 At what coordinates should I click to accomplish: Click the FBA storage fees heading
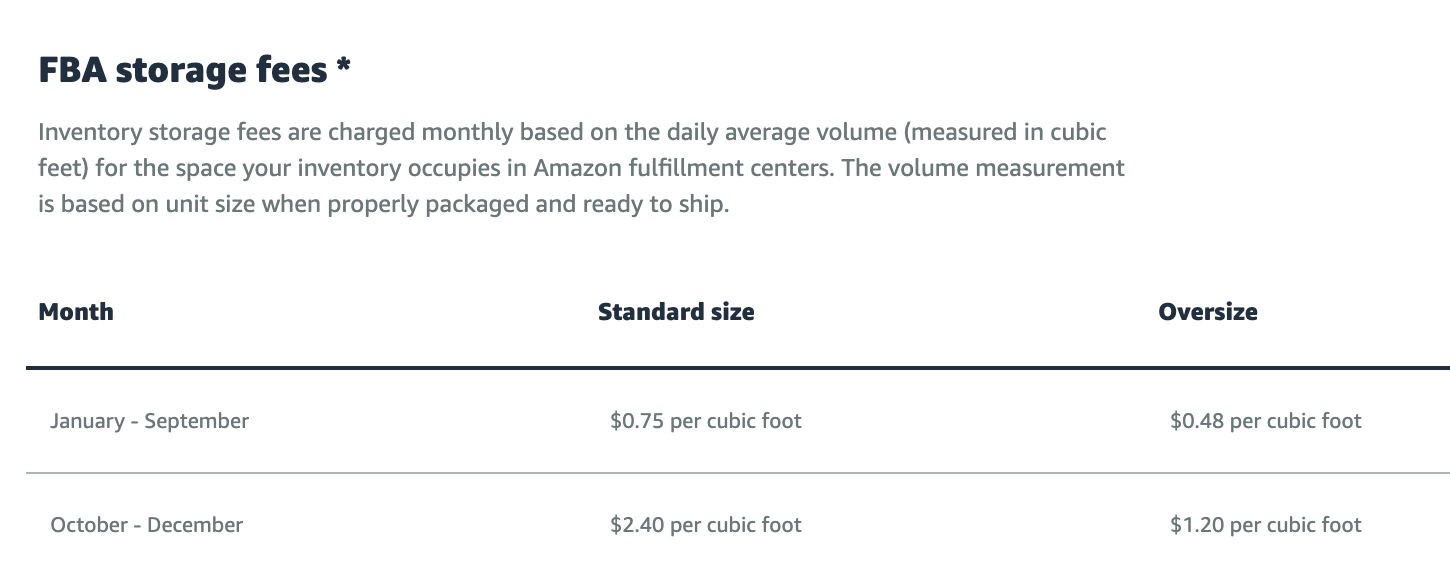pyautogui.click(x=194, y=70)
